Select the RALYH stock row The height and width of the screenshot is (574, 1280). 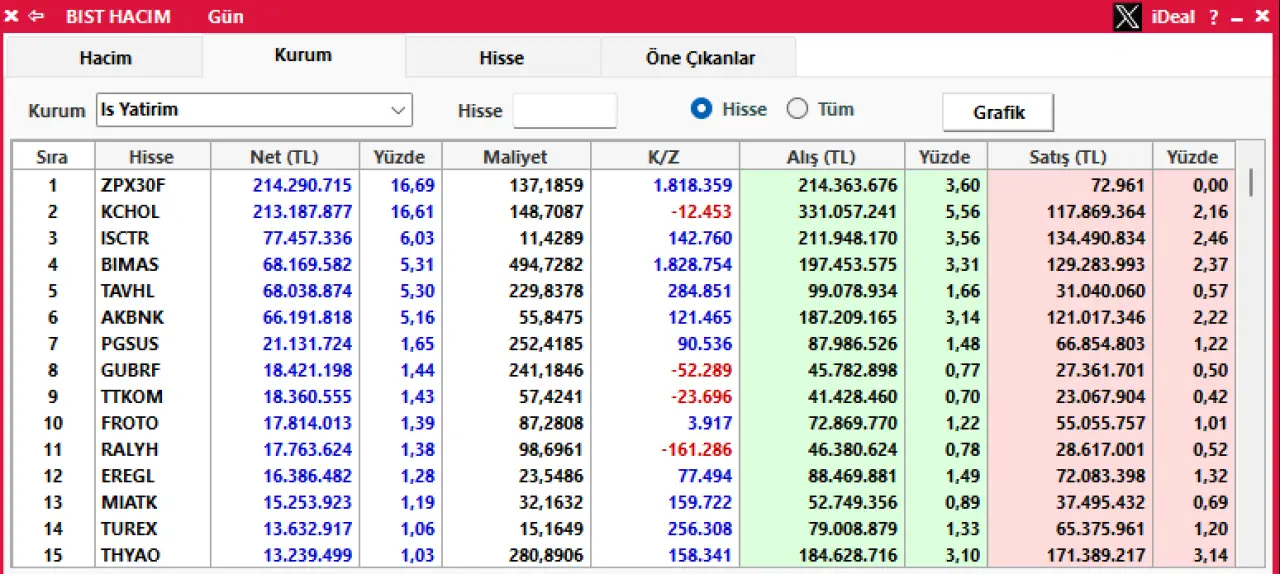623,450
